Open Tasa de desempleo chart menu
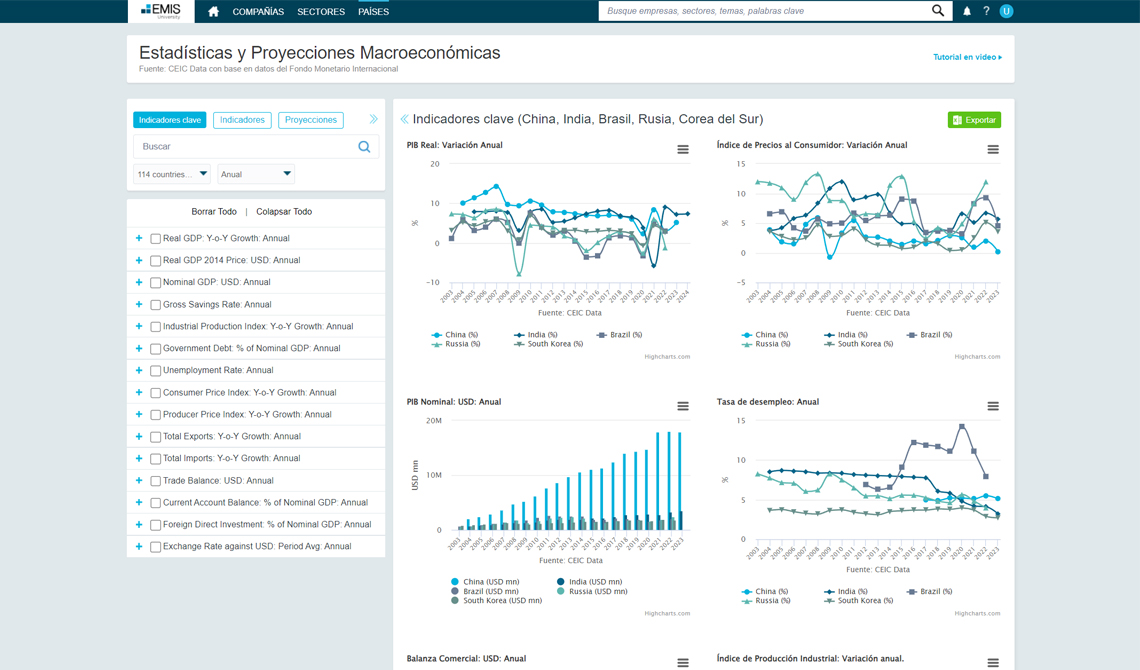The width and height of the screenshot is (1140, 670). tap(993, 406)
